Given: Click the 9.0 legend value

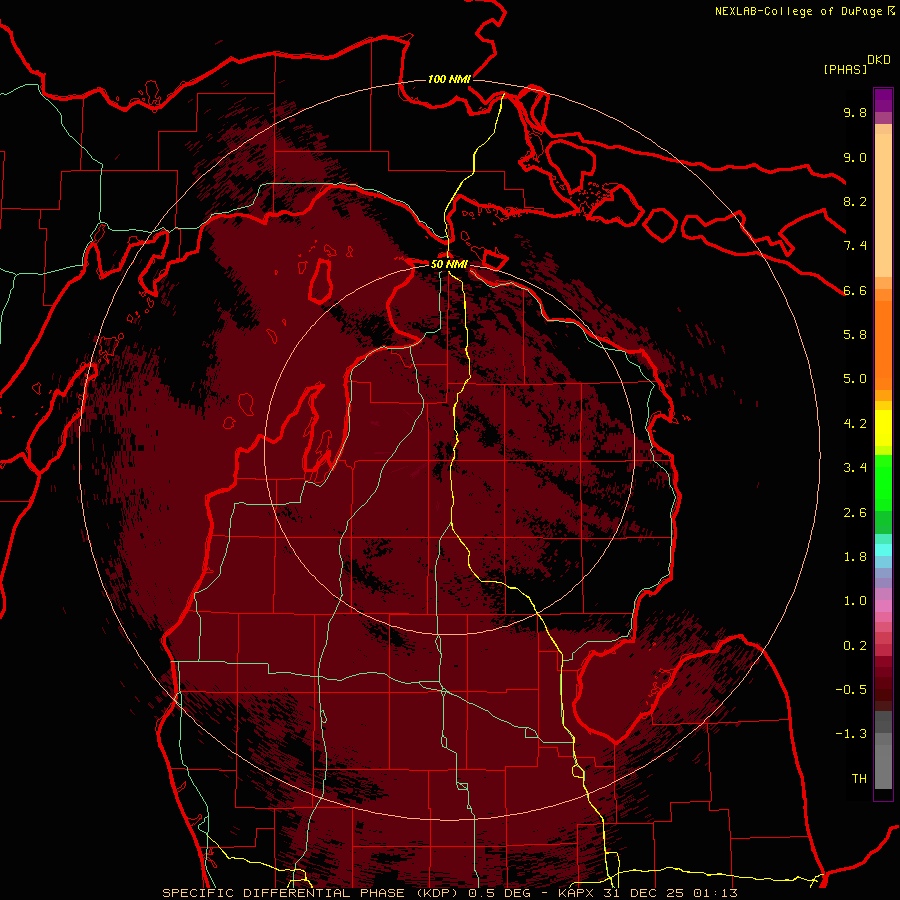Looking at the screenshot, I should [855, 158].
